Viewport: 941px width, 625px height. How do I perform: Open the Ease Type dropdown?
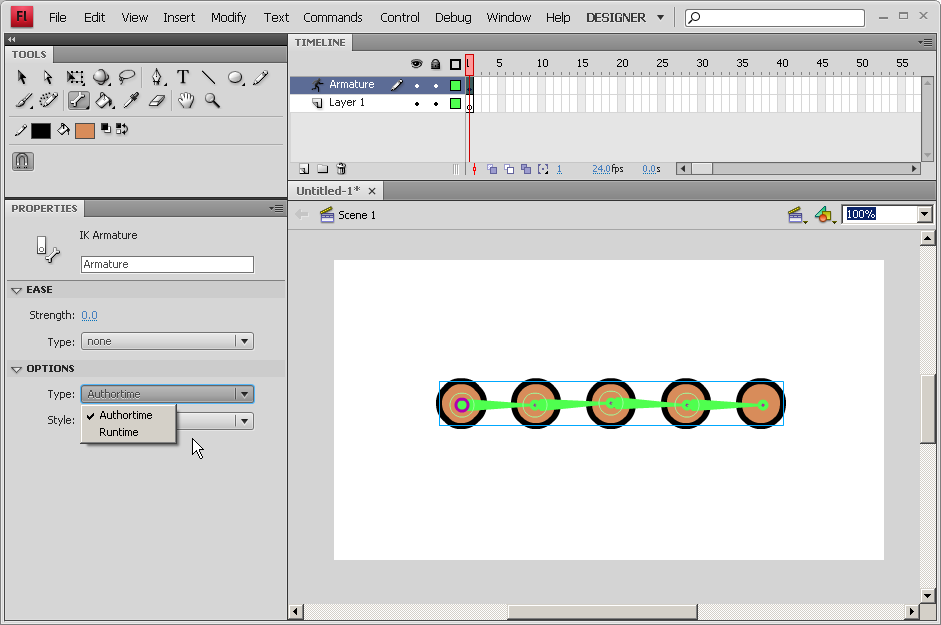point(167,341)
